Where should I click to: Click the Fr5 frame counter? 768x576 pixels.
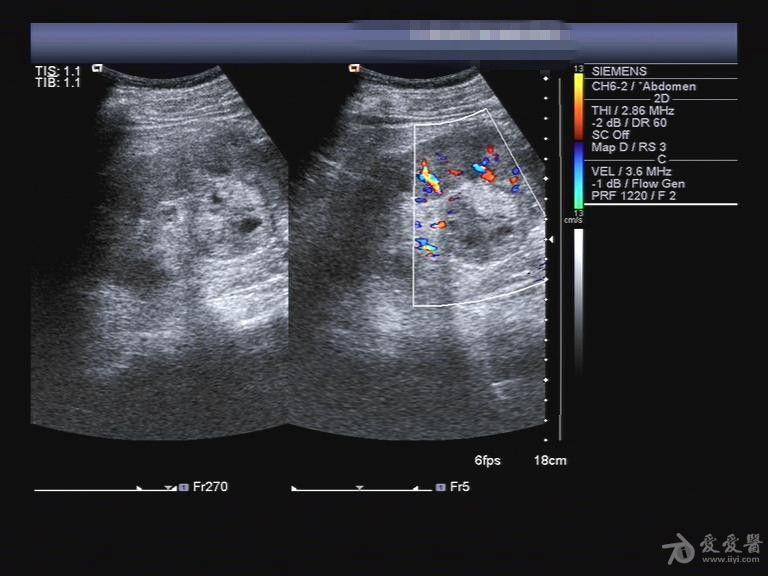[x=459, y=487]
